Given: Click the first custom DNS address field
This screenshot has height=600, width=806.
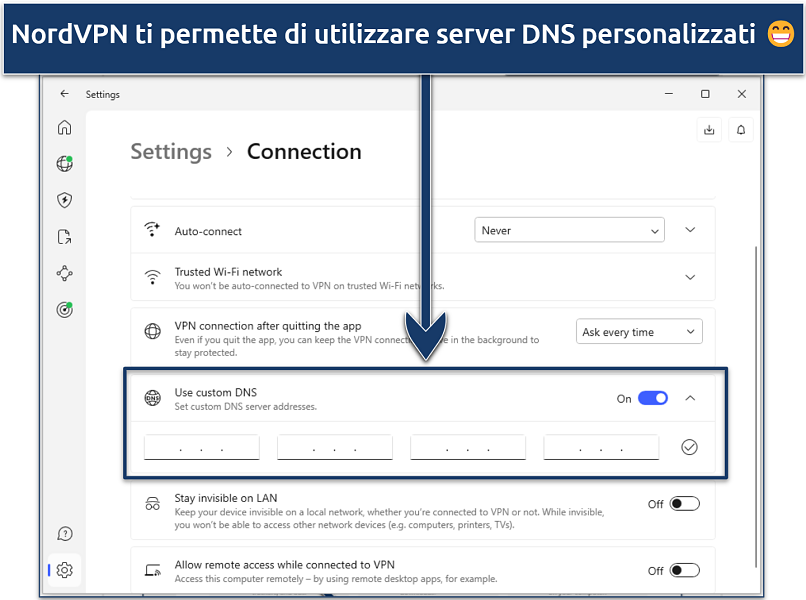Looking at the screenshot, I should coord(202,447).
